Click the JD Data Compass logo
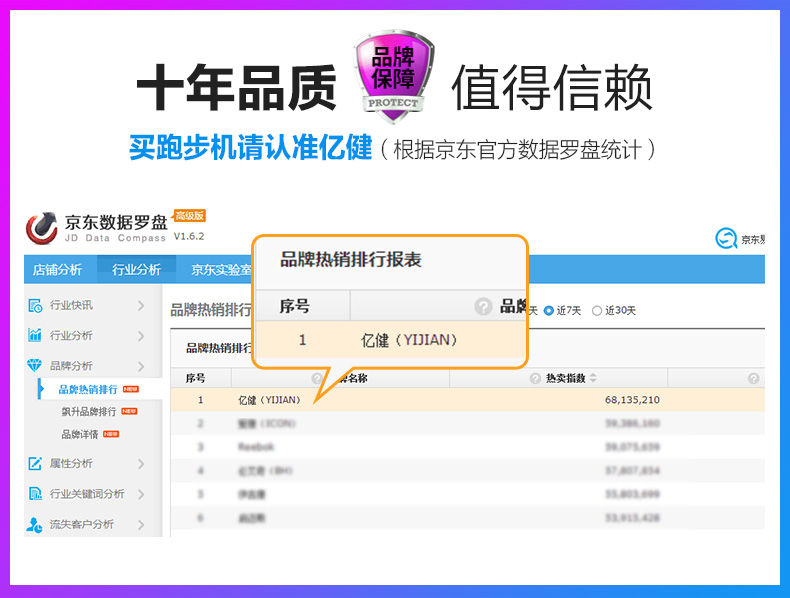The image size is (790, 598). tap(42, 229)
